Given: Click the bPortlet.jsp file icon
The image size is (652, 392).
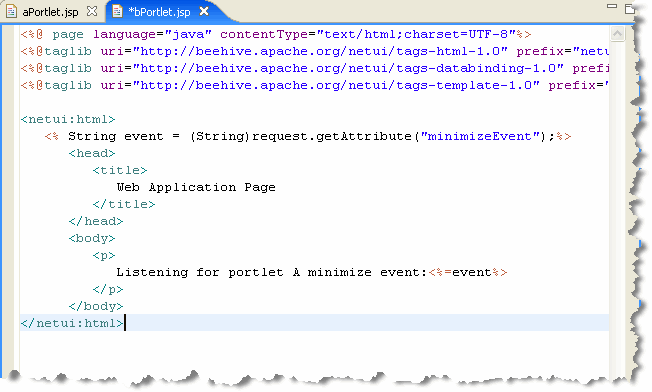Looking at the screenshot, I should point(118,12).
